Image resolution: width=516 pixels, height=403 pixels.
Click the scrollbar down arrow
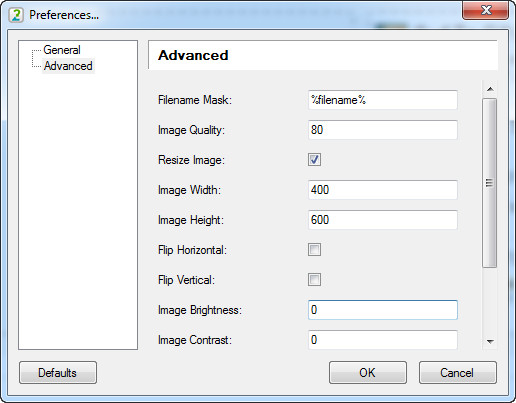pyautogui.click(x=490, y=341)
